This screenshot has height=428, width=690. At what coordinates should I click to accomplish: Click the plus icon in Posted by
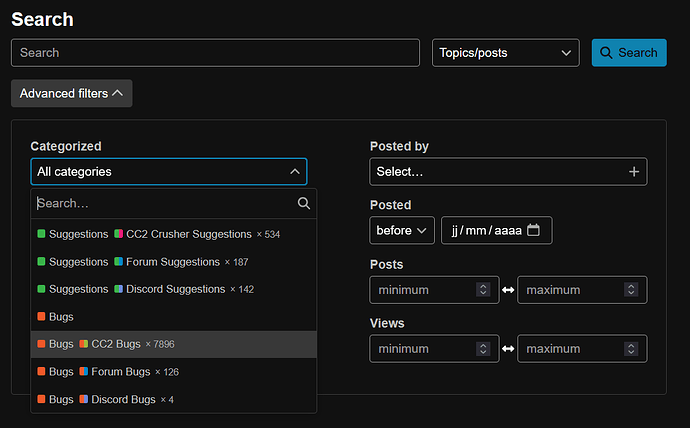coord(634,172)
